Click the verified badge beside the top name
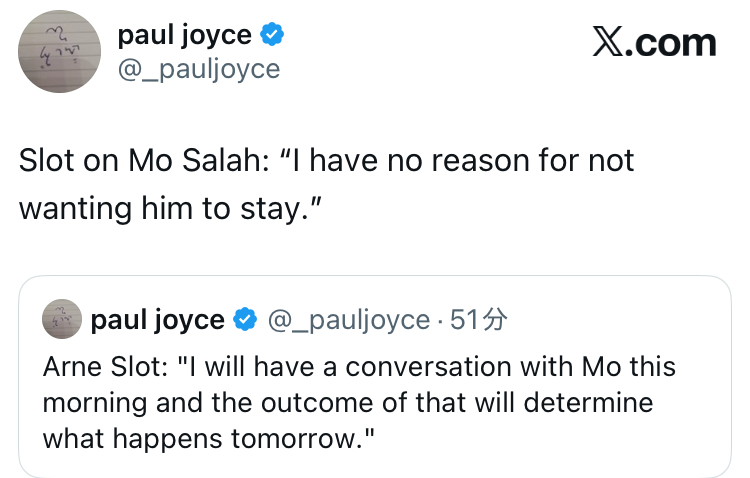750x478 pixels. 272,36
